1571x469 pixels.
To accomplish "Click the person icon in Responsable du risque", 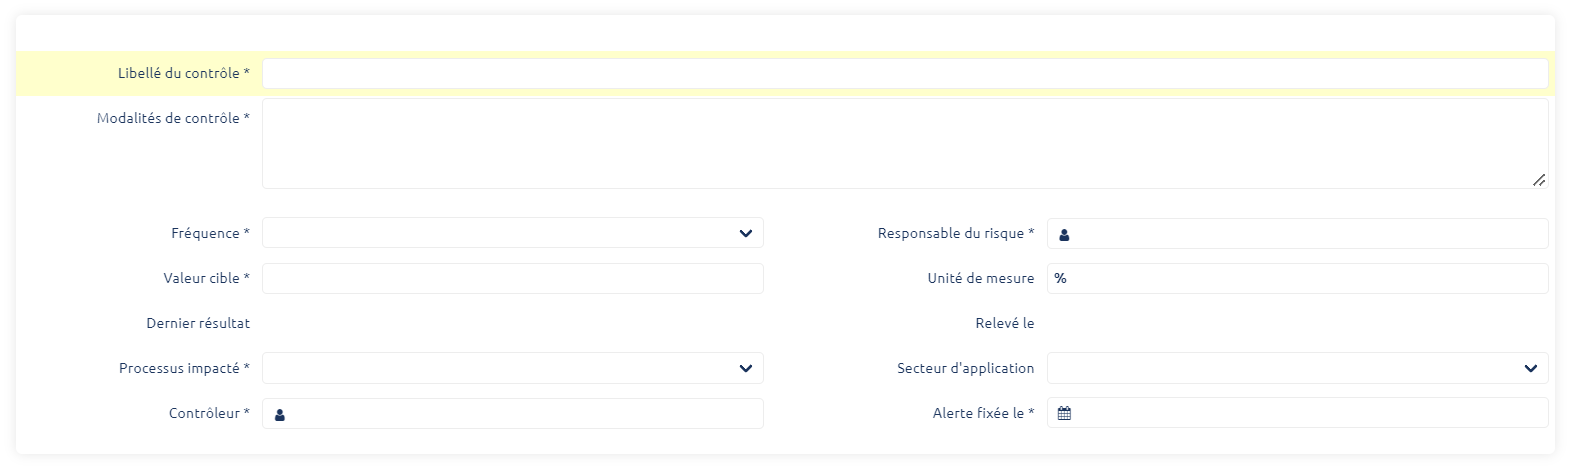I will coord(1064,234).
